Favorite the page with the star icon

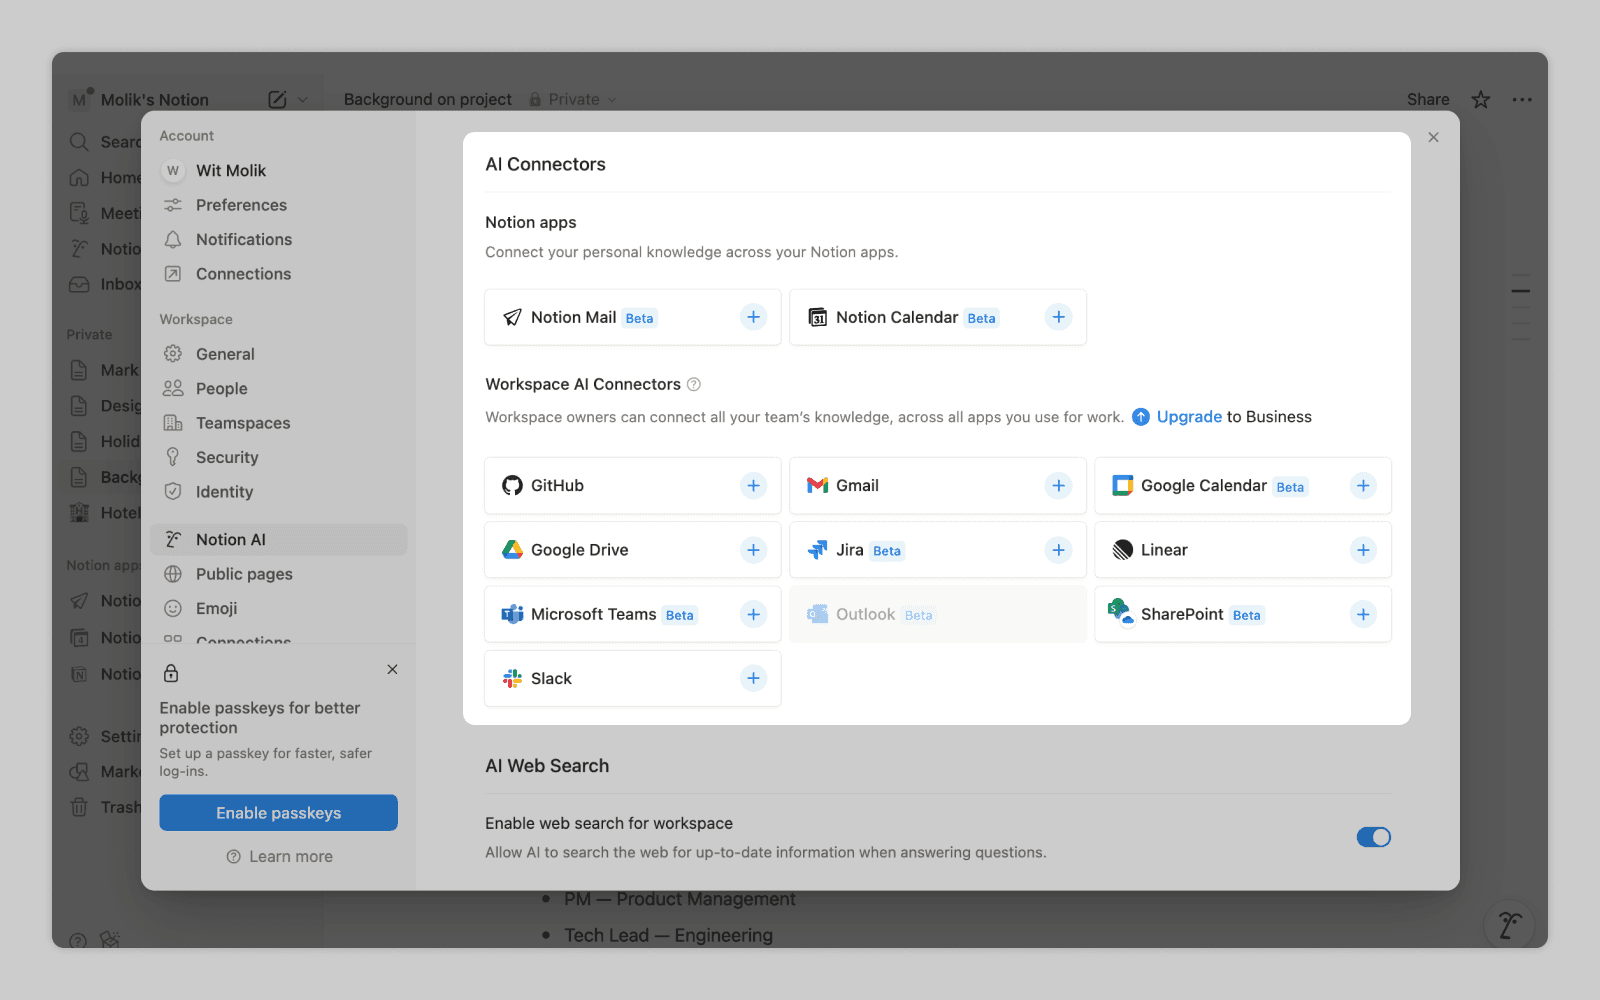pos(1481,99)
